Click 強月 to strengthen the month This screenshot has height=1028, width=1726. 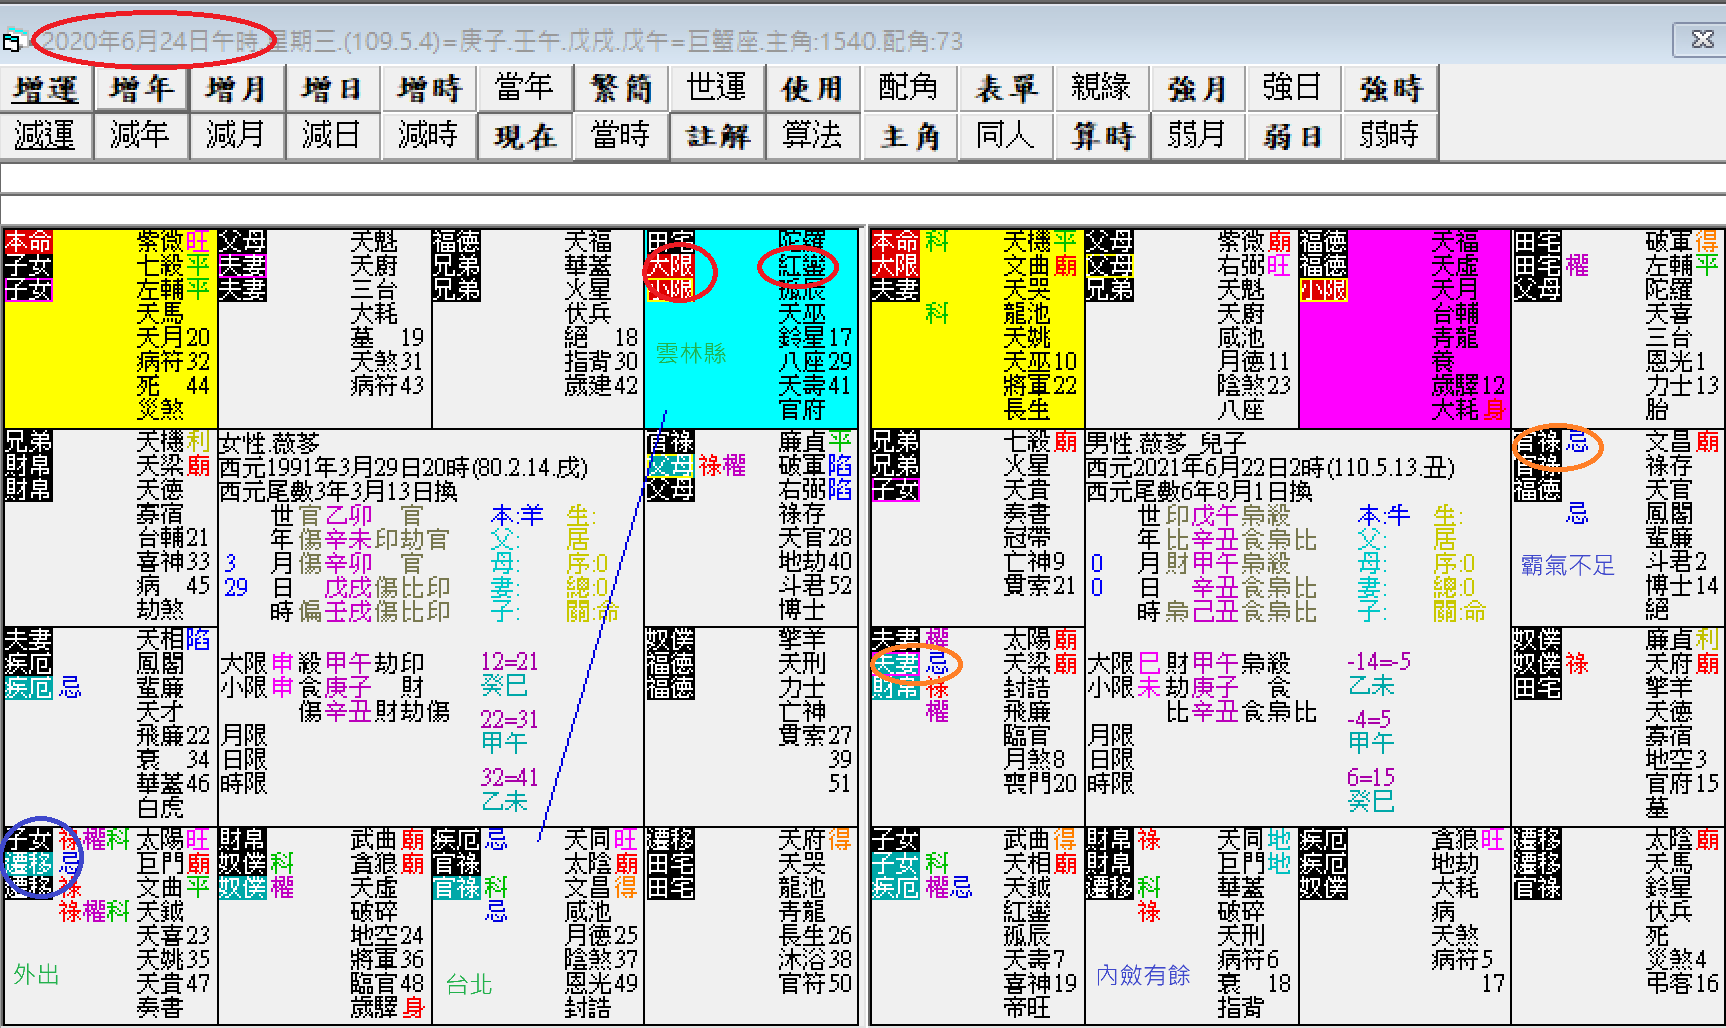click(1197, 88)
